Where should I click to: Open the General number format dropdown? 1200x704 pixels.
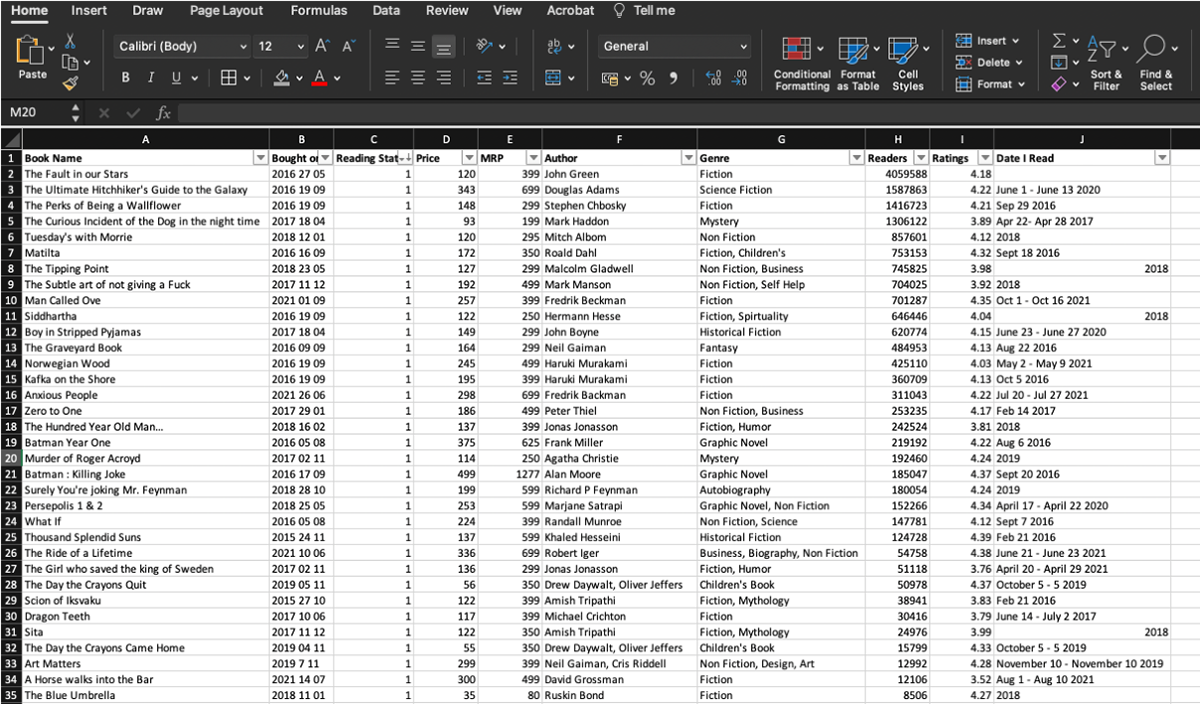tap(675, 46)
